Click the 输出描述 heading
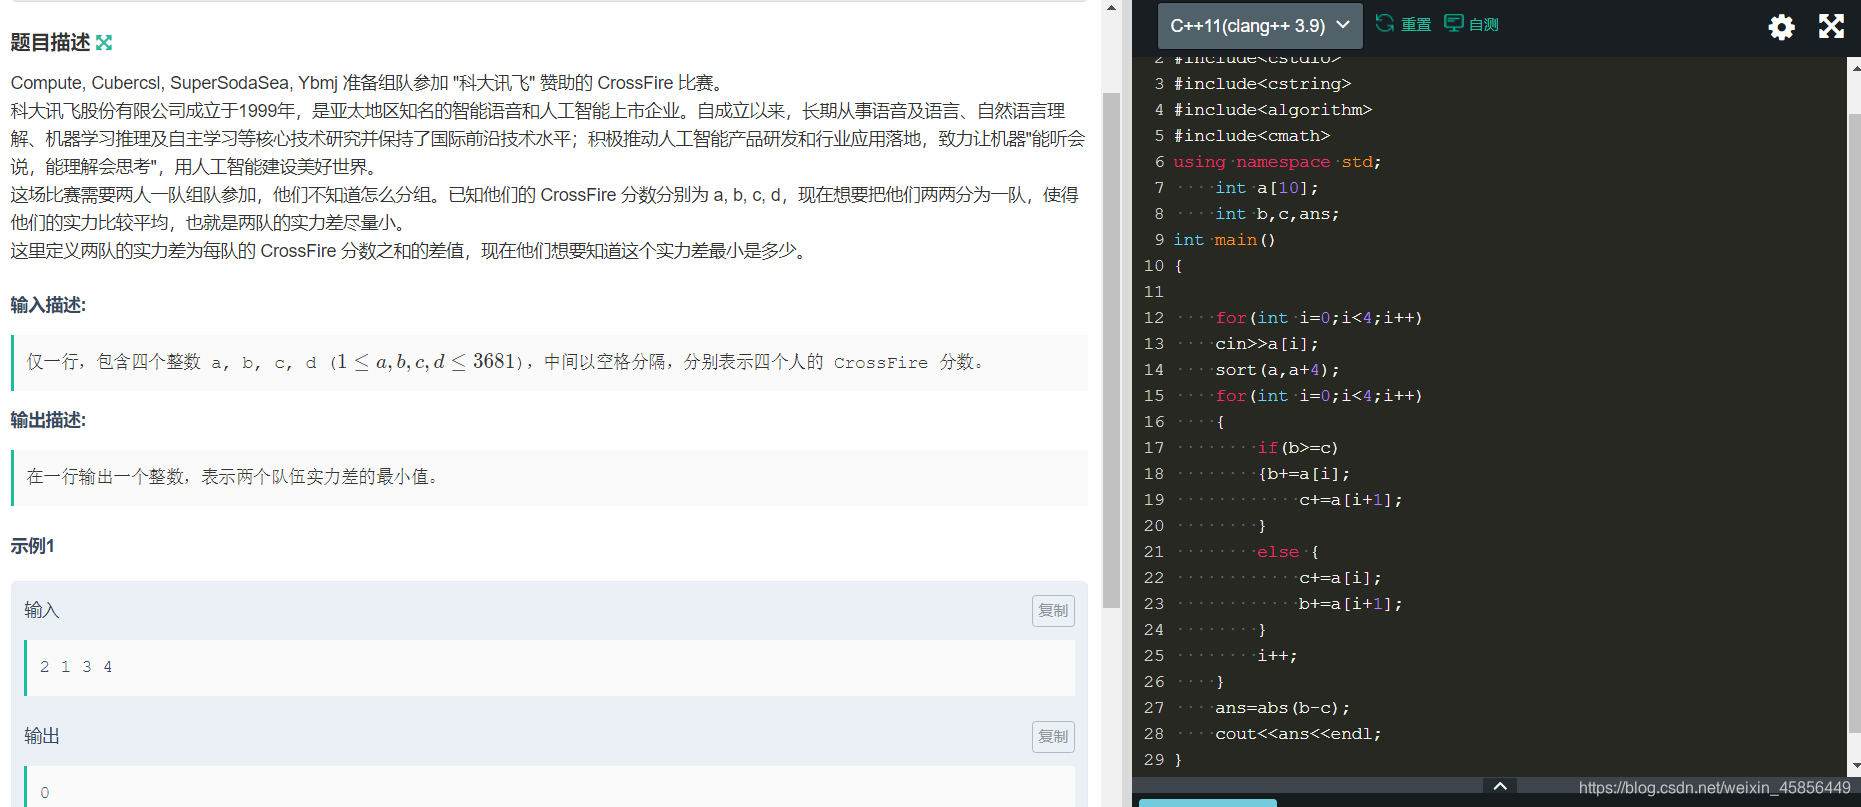1861x807 pixels. tap(48, 420)
